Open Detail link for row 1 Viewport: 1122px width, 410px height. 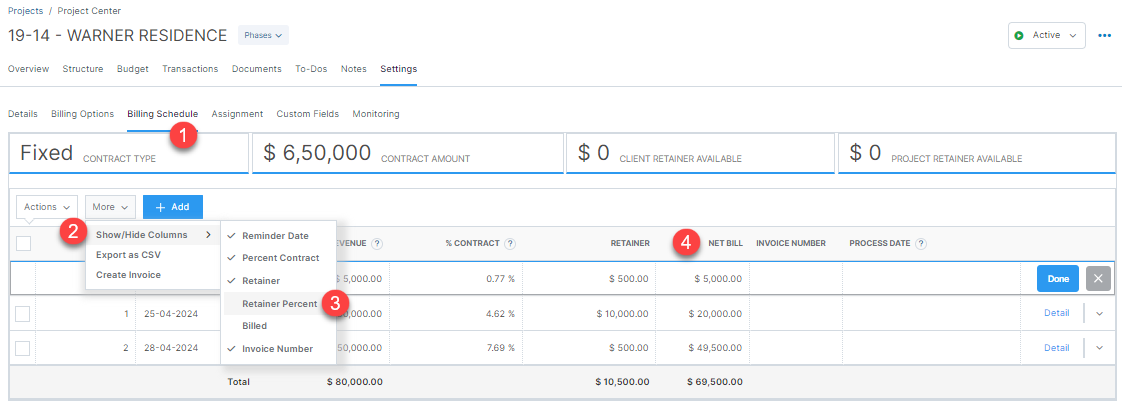pos(1056,313)
